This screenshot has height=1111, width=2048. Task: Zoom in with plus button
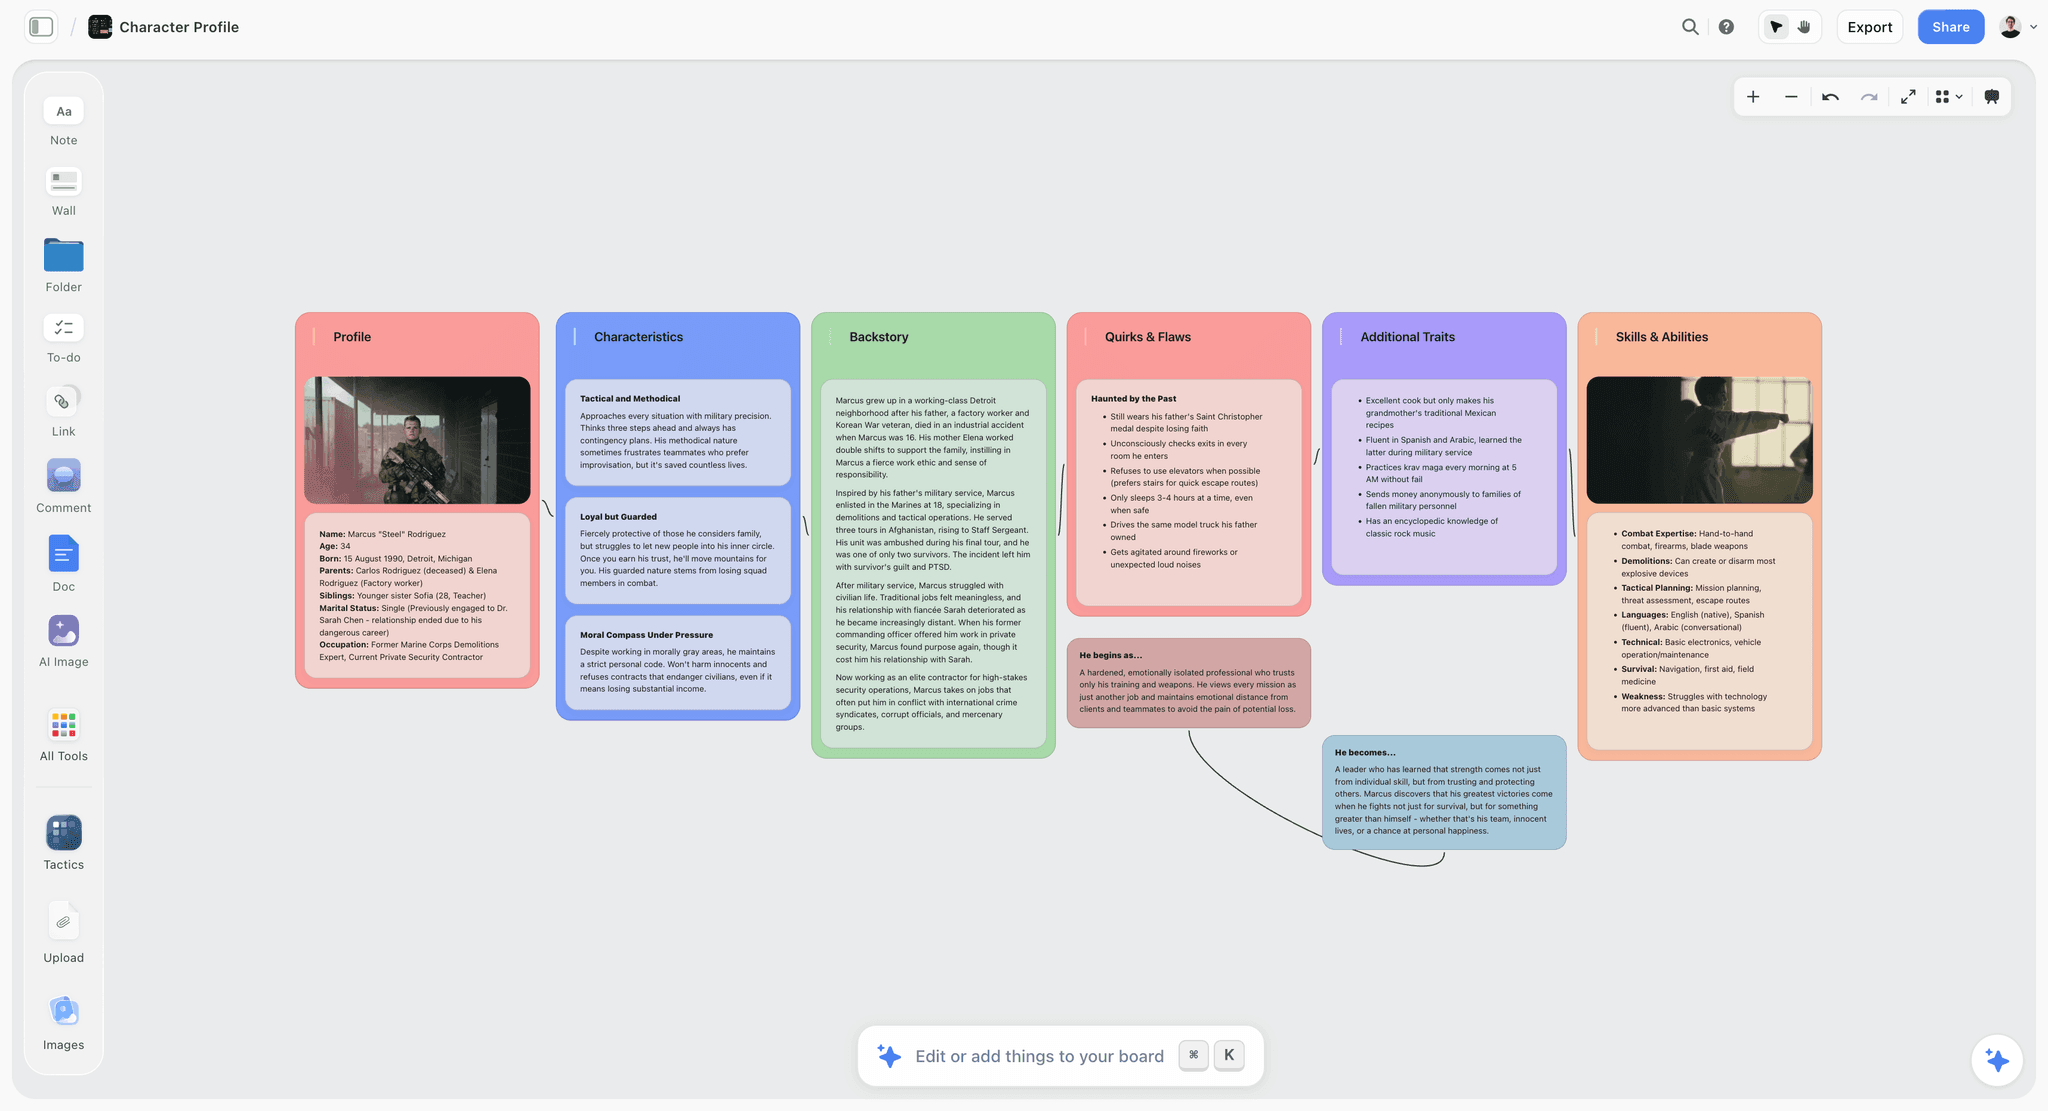coord(1753,97)
